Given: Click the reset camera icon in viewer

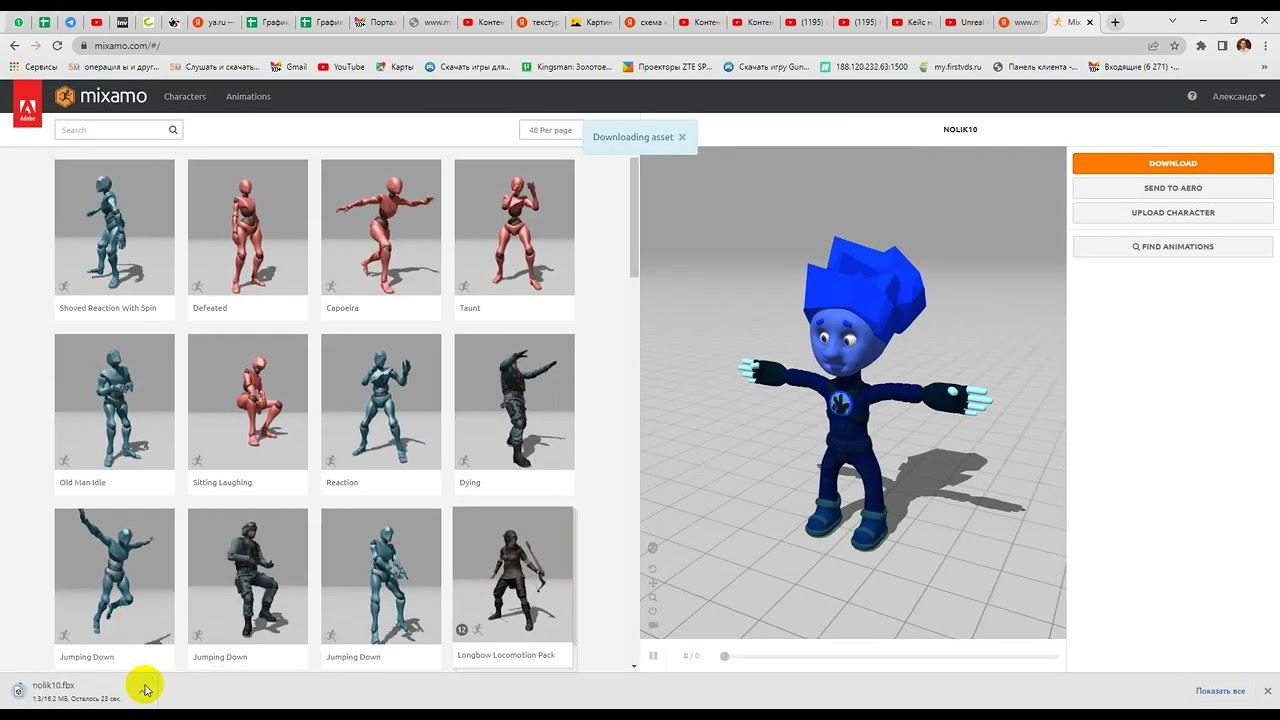Looking at the screenshot, I should tap(653, 611).
